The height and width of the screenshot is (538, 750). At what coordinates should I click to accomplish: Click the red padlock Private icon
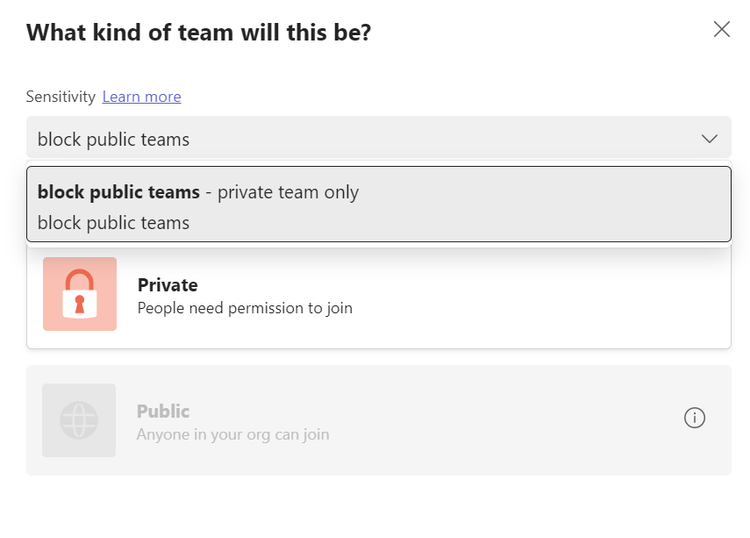tap(80, 294)
